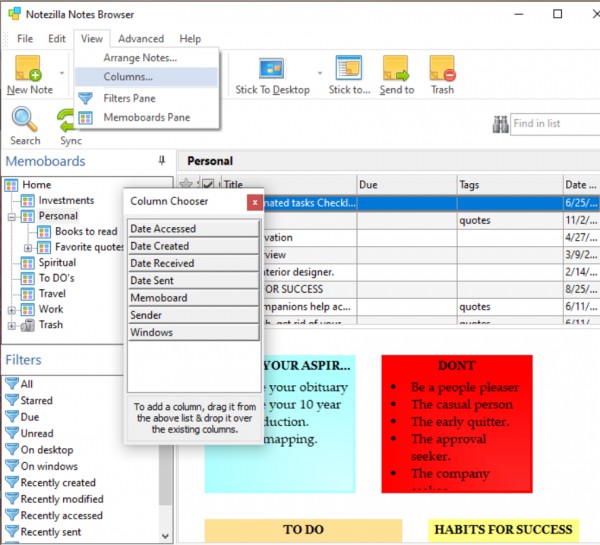Select the Investments memoboard

pos(66,200)
